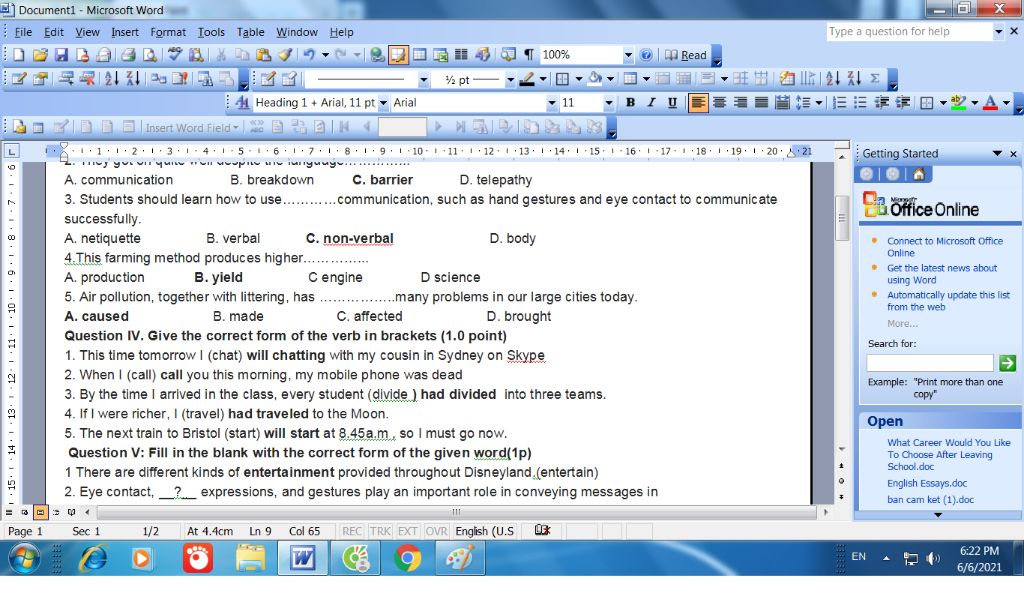The width and height of the screenshot is (1024, 614).
Task: Open the Research pane icon
Action: pos(196,55)
